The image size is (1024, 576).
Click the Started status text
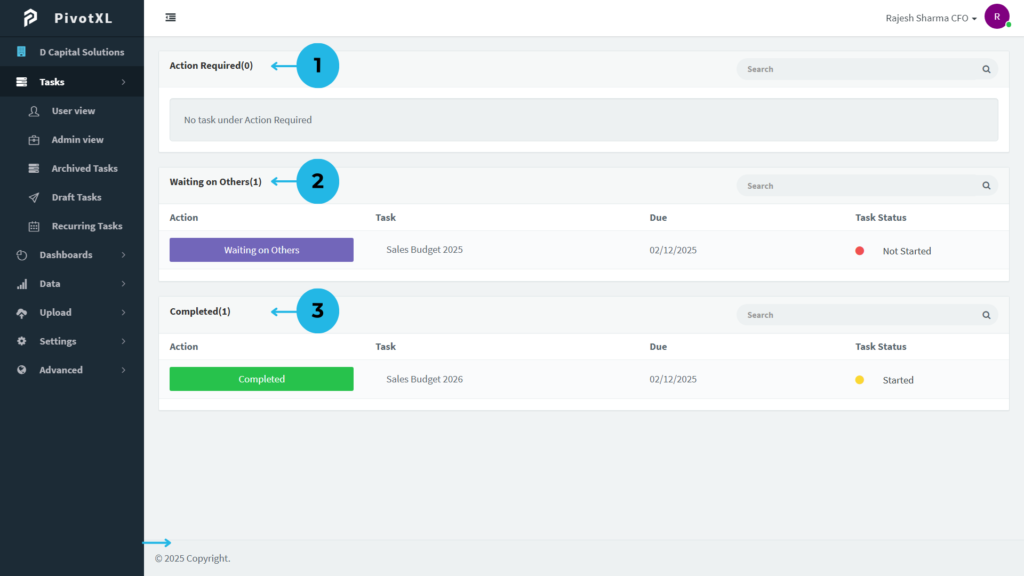(898, 380)
